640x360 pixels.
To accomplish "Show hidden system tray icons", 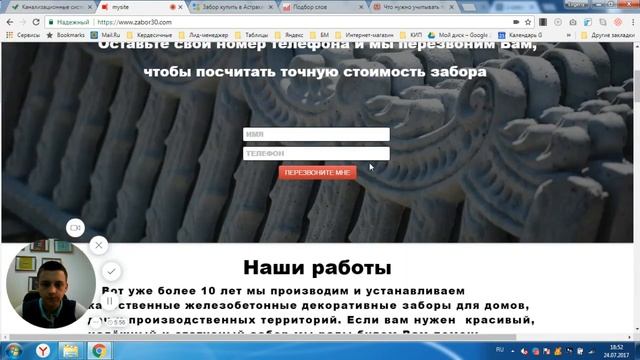I will pyautogui.click(x=513, y=351).
